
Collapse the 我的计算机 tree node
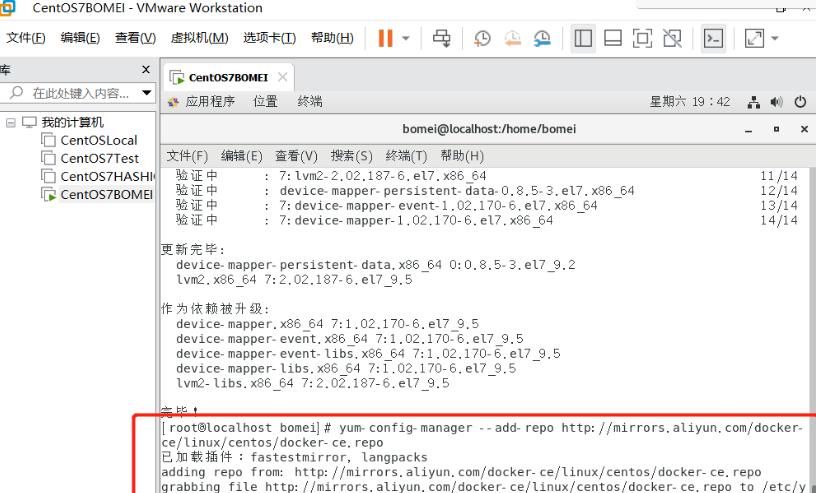point(10,123)
